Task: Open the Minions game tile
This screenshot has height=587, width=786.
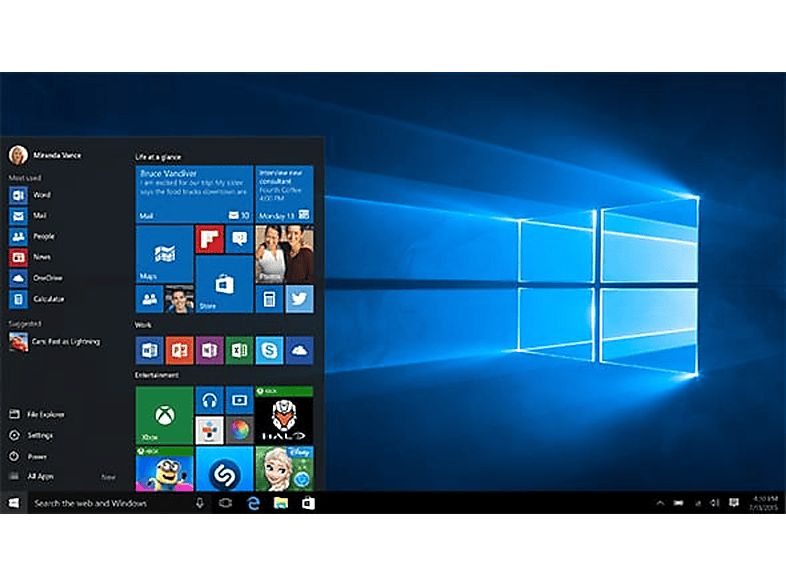Action: coord(164,469)
